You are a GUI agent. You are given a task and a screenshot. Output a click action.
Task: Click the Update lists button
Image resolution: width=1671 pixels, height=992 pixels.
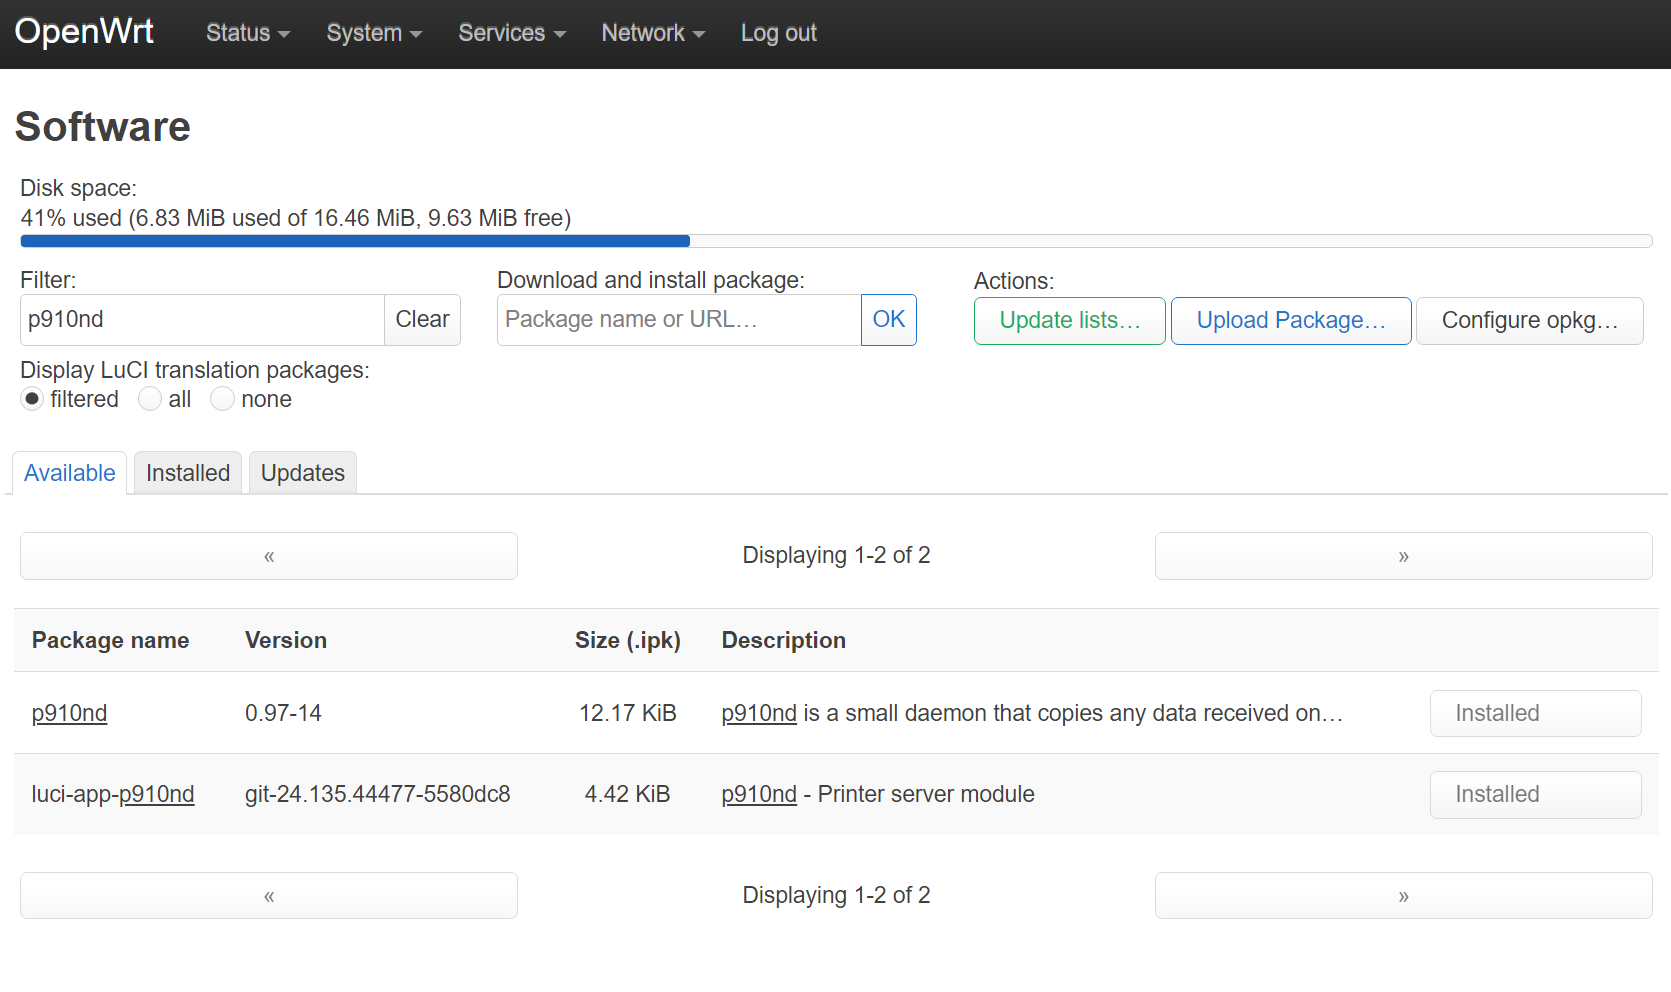pyautogui.click(x=1069, y=321)
